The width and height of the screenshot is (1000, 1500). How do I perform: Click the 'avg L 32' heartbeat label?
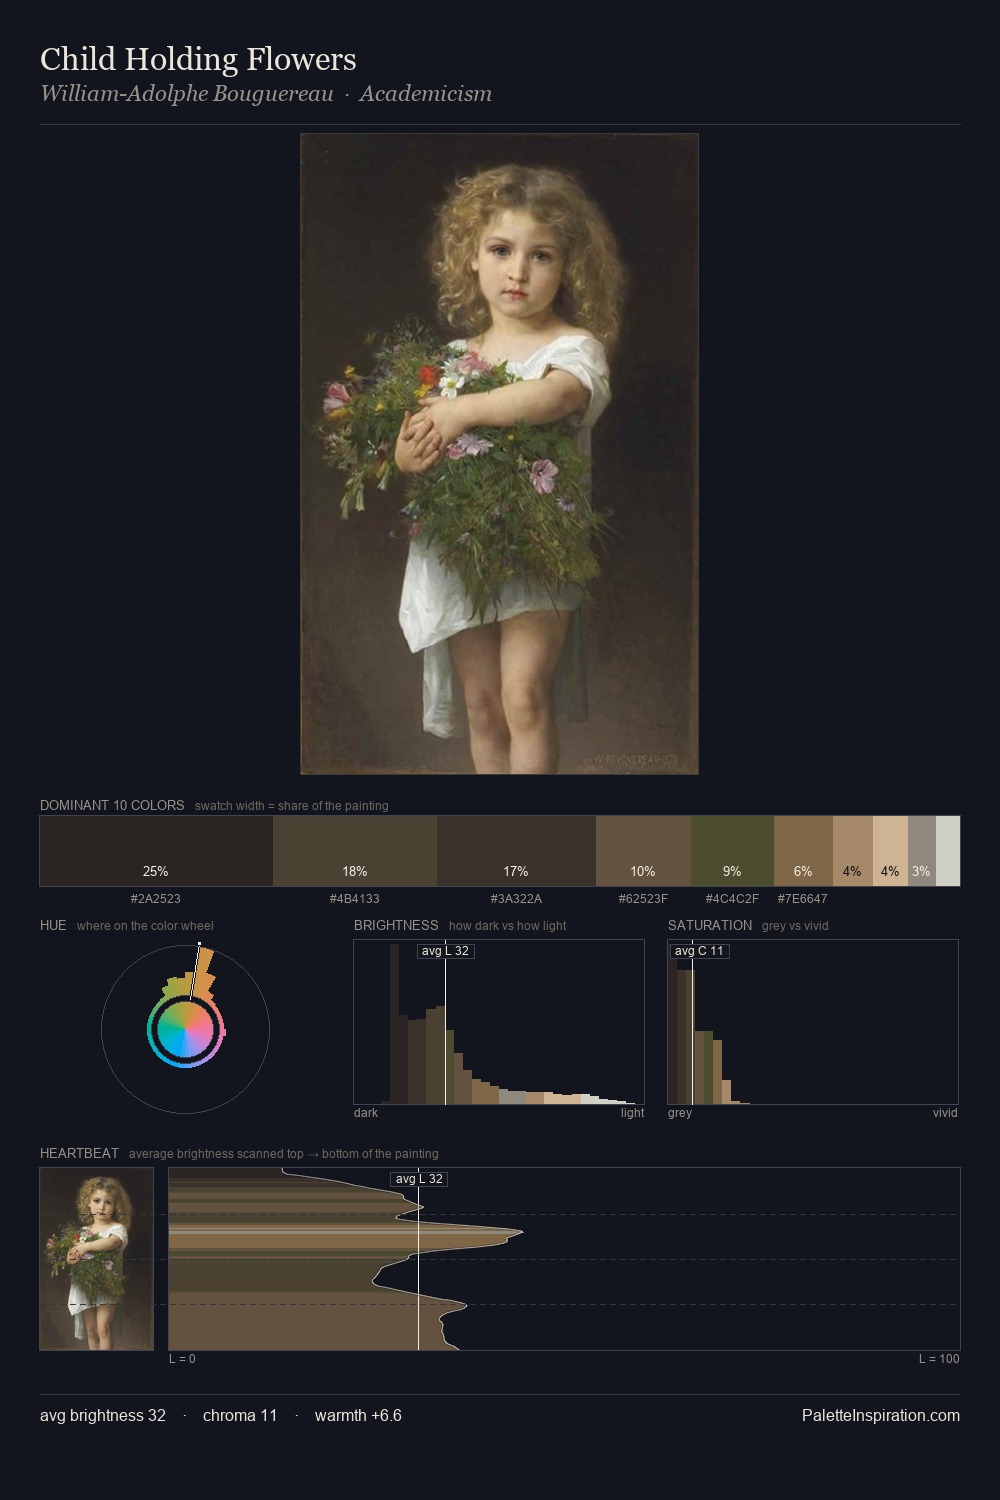(x=419, y=1179)
